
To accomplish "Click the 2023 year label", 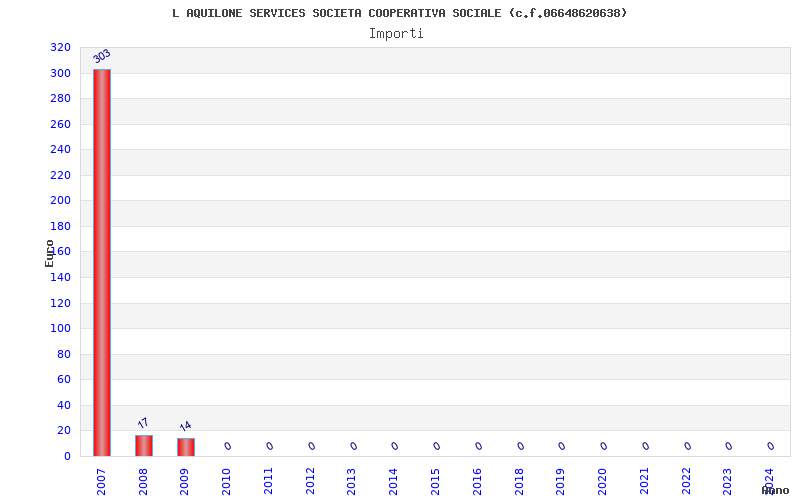I will pyautogui.click(x=728, y=482).
